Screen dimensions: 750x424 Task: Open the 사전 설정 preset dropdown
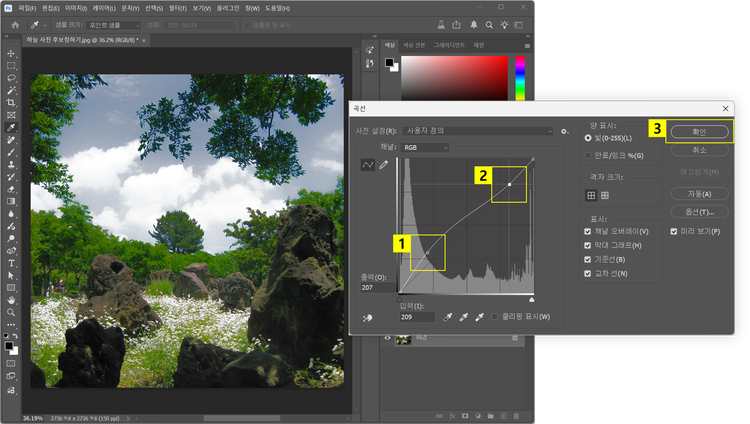coord(478,131)
